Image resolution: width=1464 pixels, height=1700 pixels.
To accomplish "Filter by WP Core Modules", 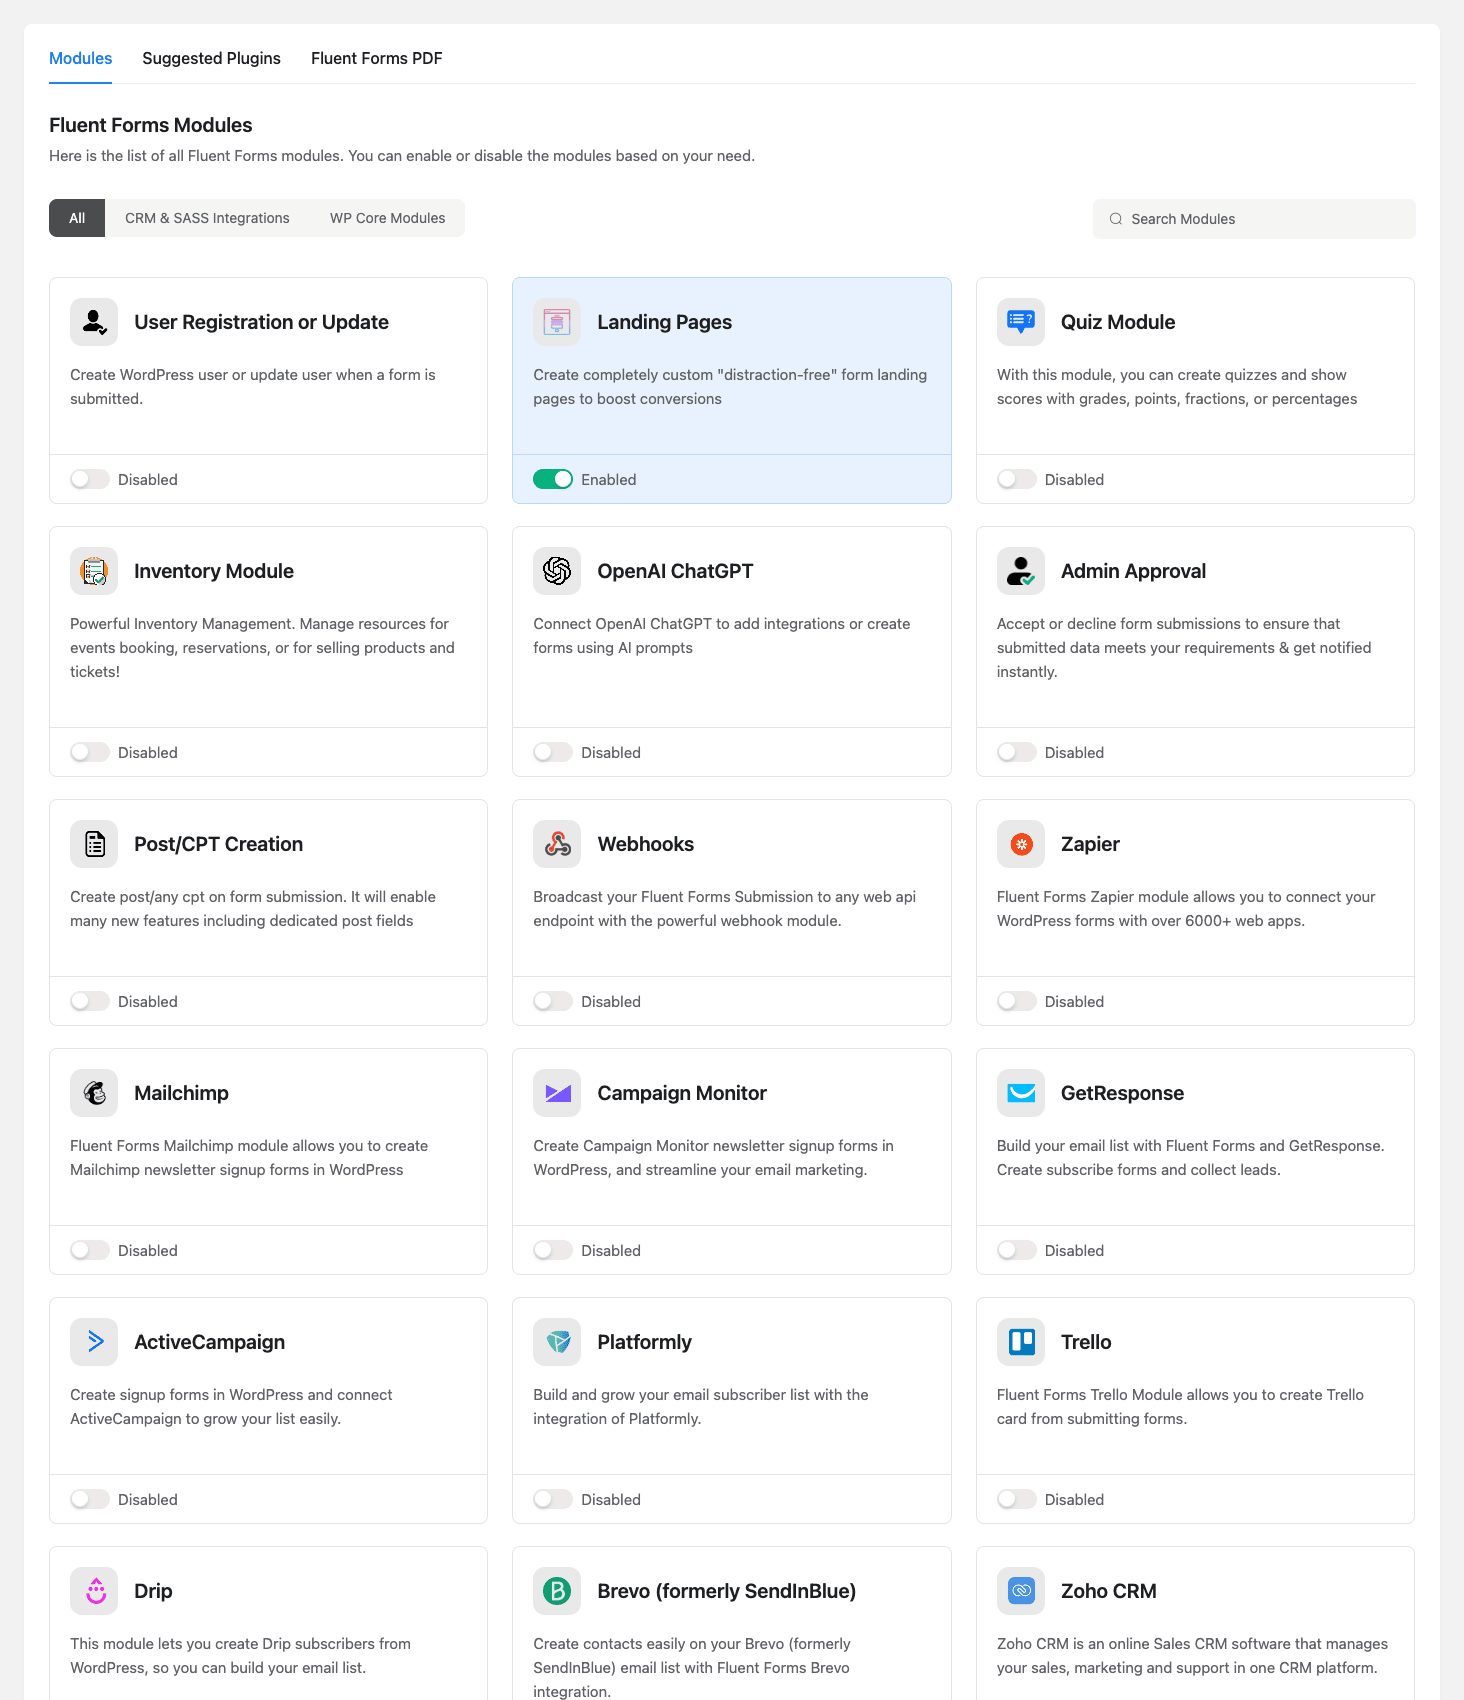I will (388, 218).
